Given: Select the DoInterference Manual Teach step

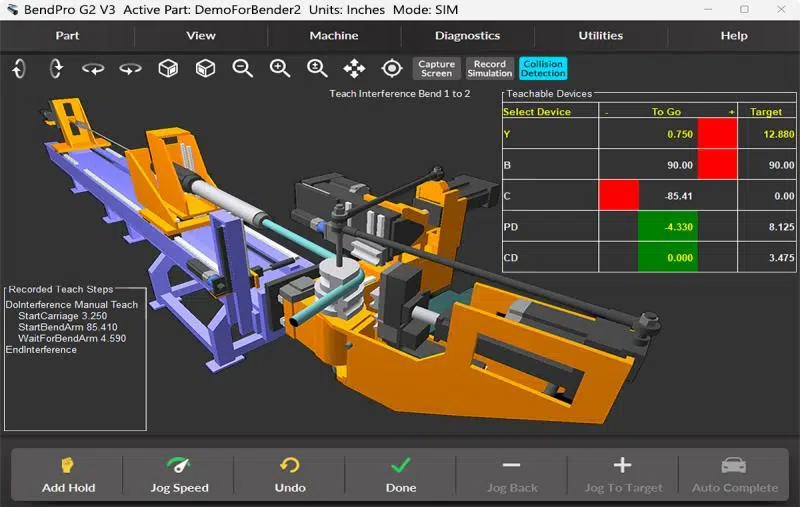Looking at the screenshot, I should 71,305.
